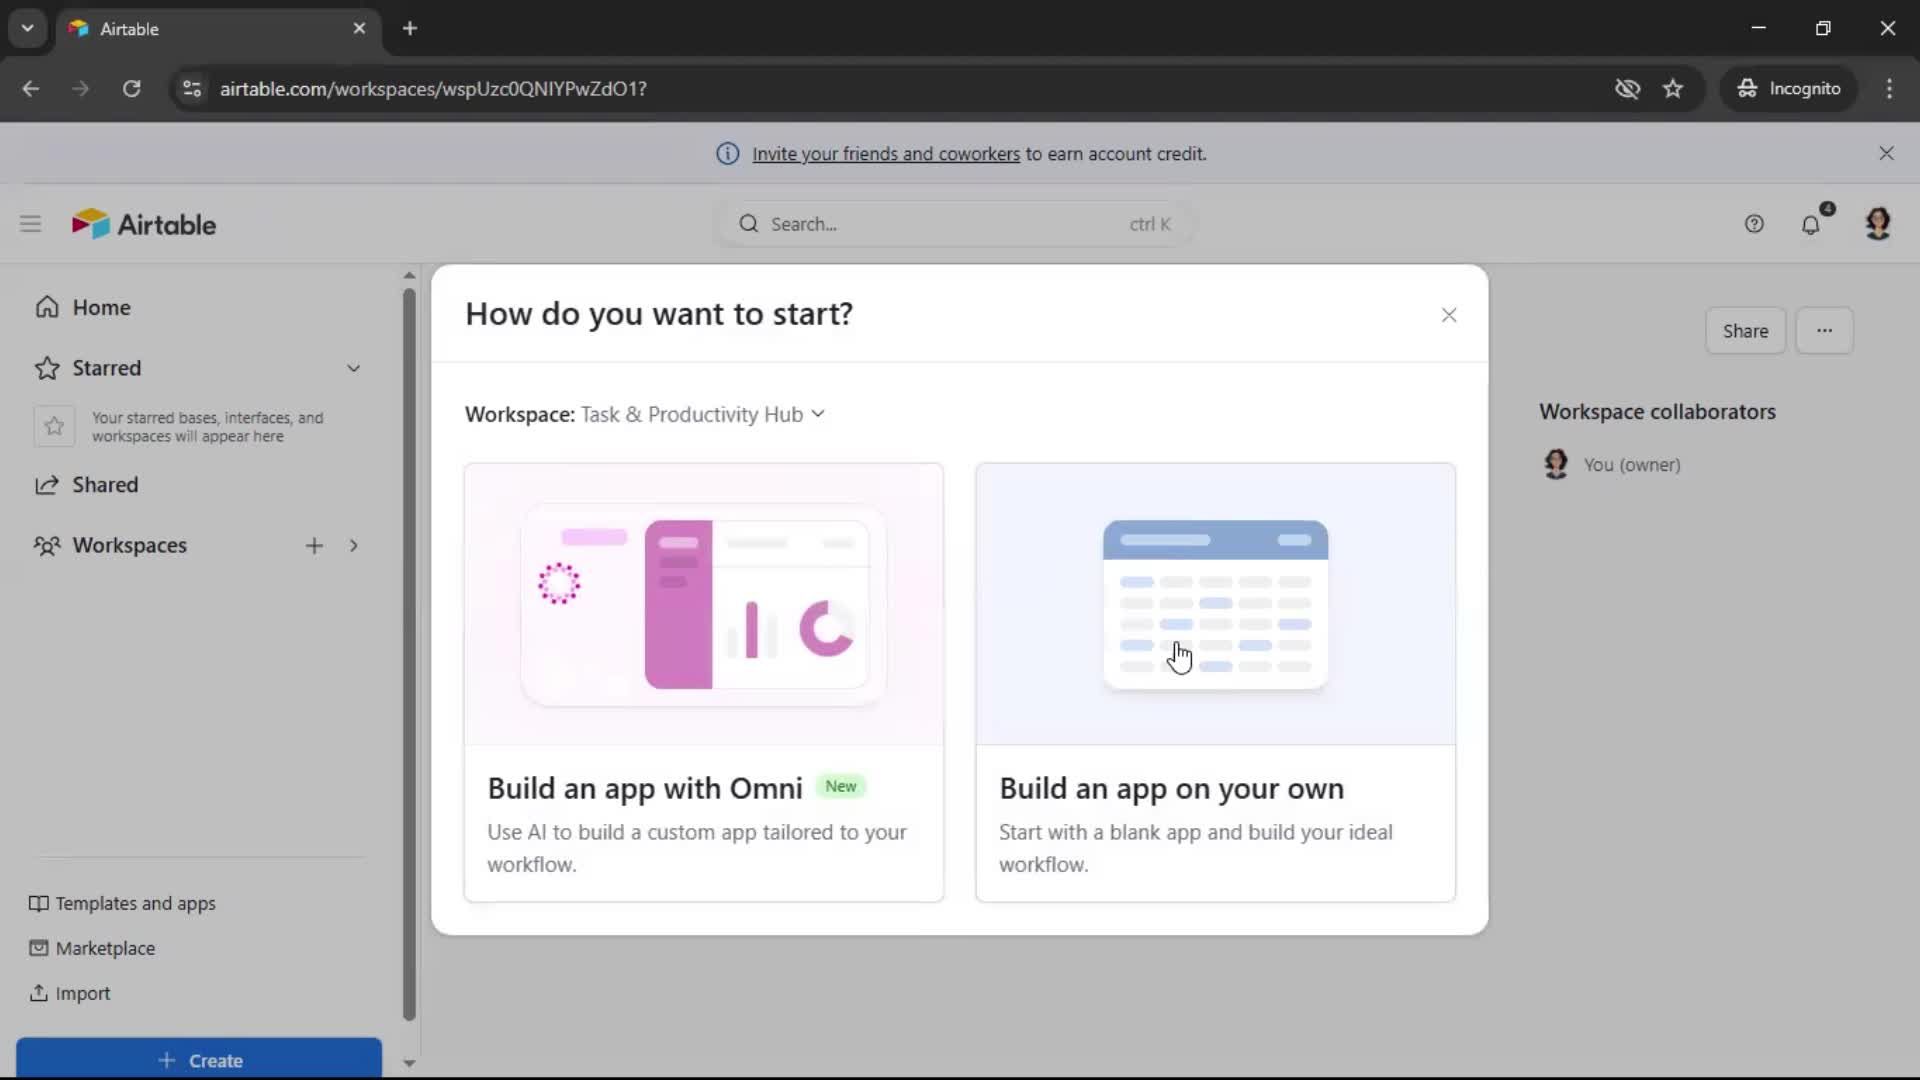1920x1080 pixels.
Task: Collapse the Starred section chevron
Action: click(354, 368)
